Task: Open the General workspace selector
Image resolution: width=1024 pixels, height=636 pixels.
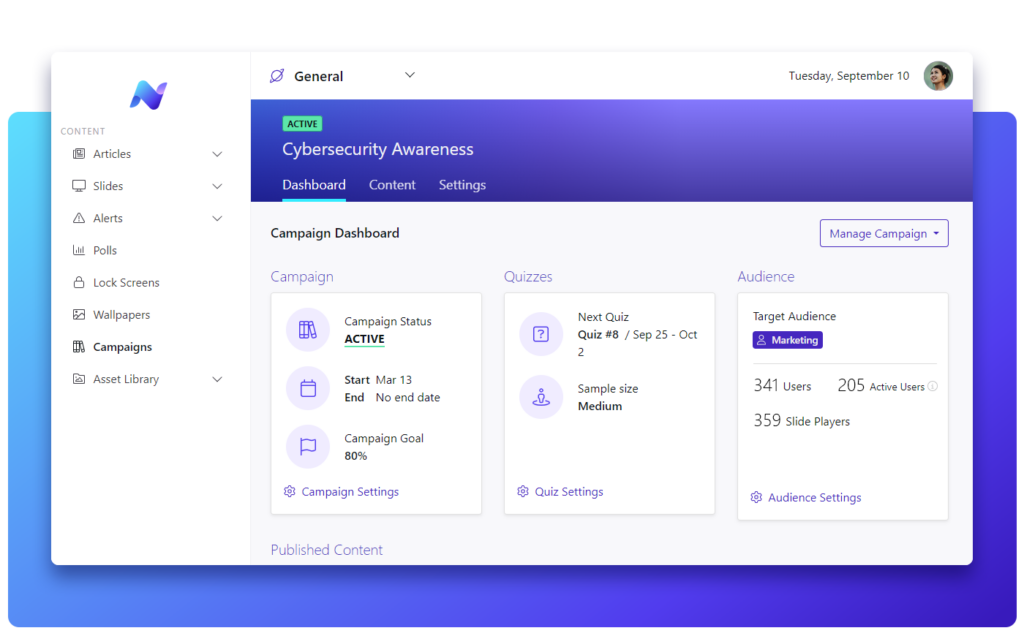Action: (340, 75)
